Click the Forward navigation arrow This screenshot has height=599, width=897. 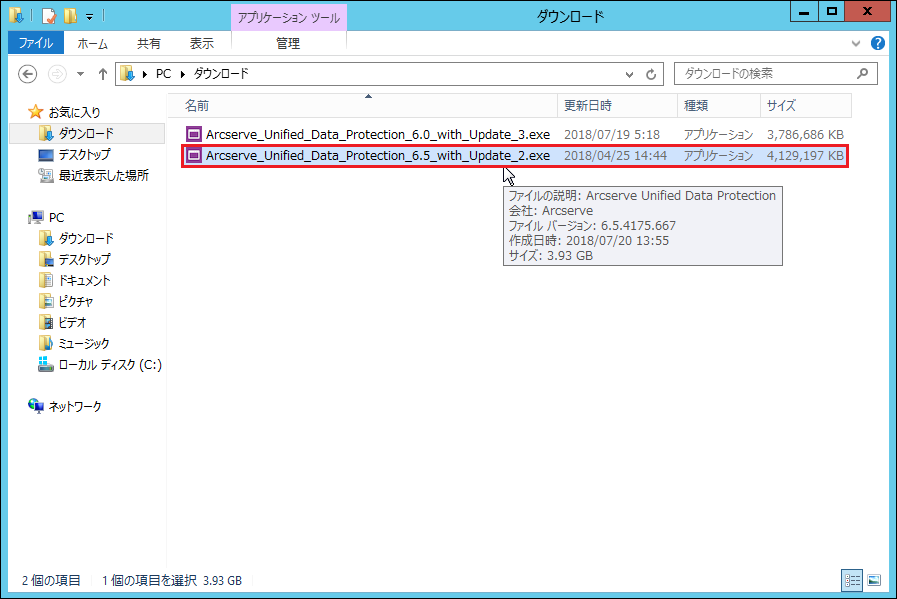click(57, 74)
